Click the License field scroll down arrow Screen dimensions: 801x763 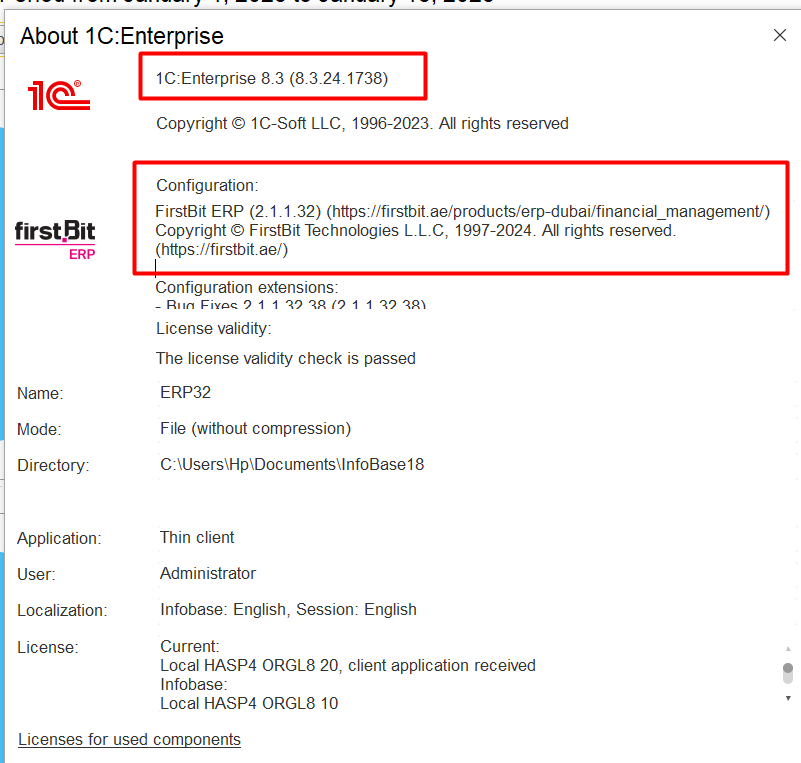click(788, 698)
